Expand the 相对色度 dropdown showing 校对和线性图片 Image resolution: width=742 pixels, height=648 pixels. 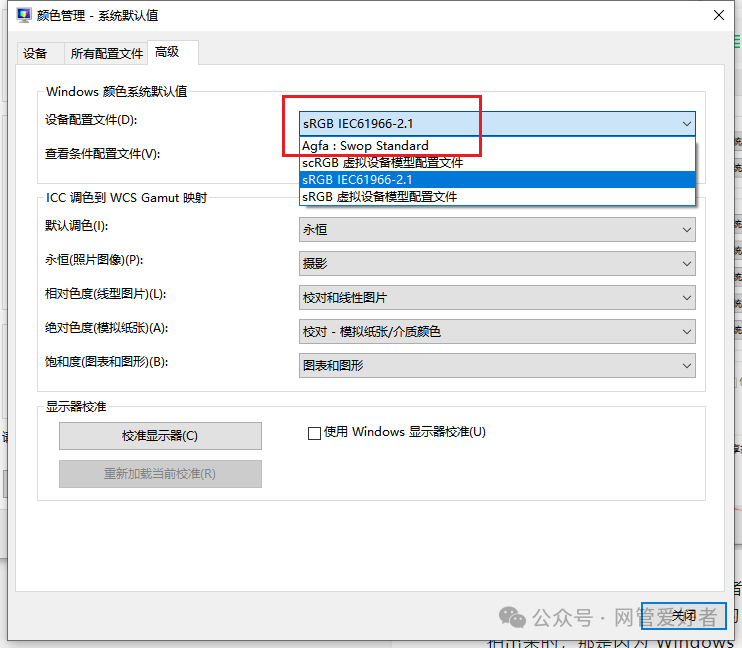pyautogui.click(x=497, y=298)
